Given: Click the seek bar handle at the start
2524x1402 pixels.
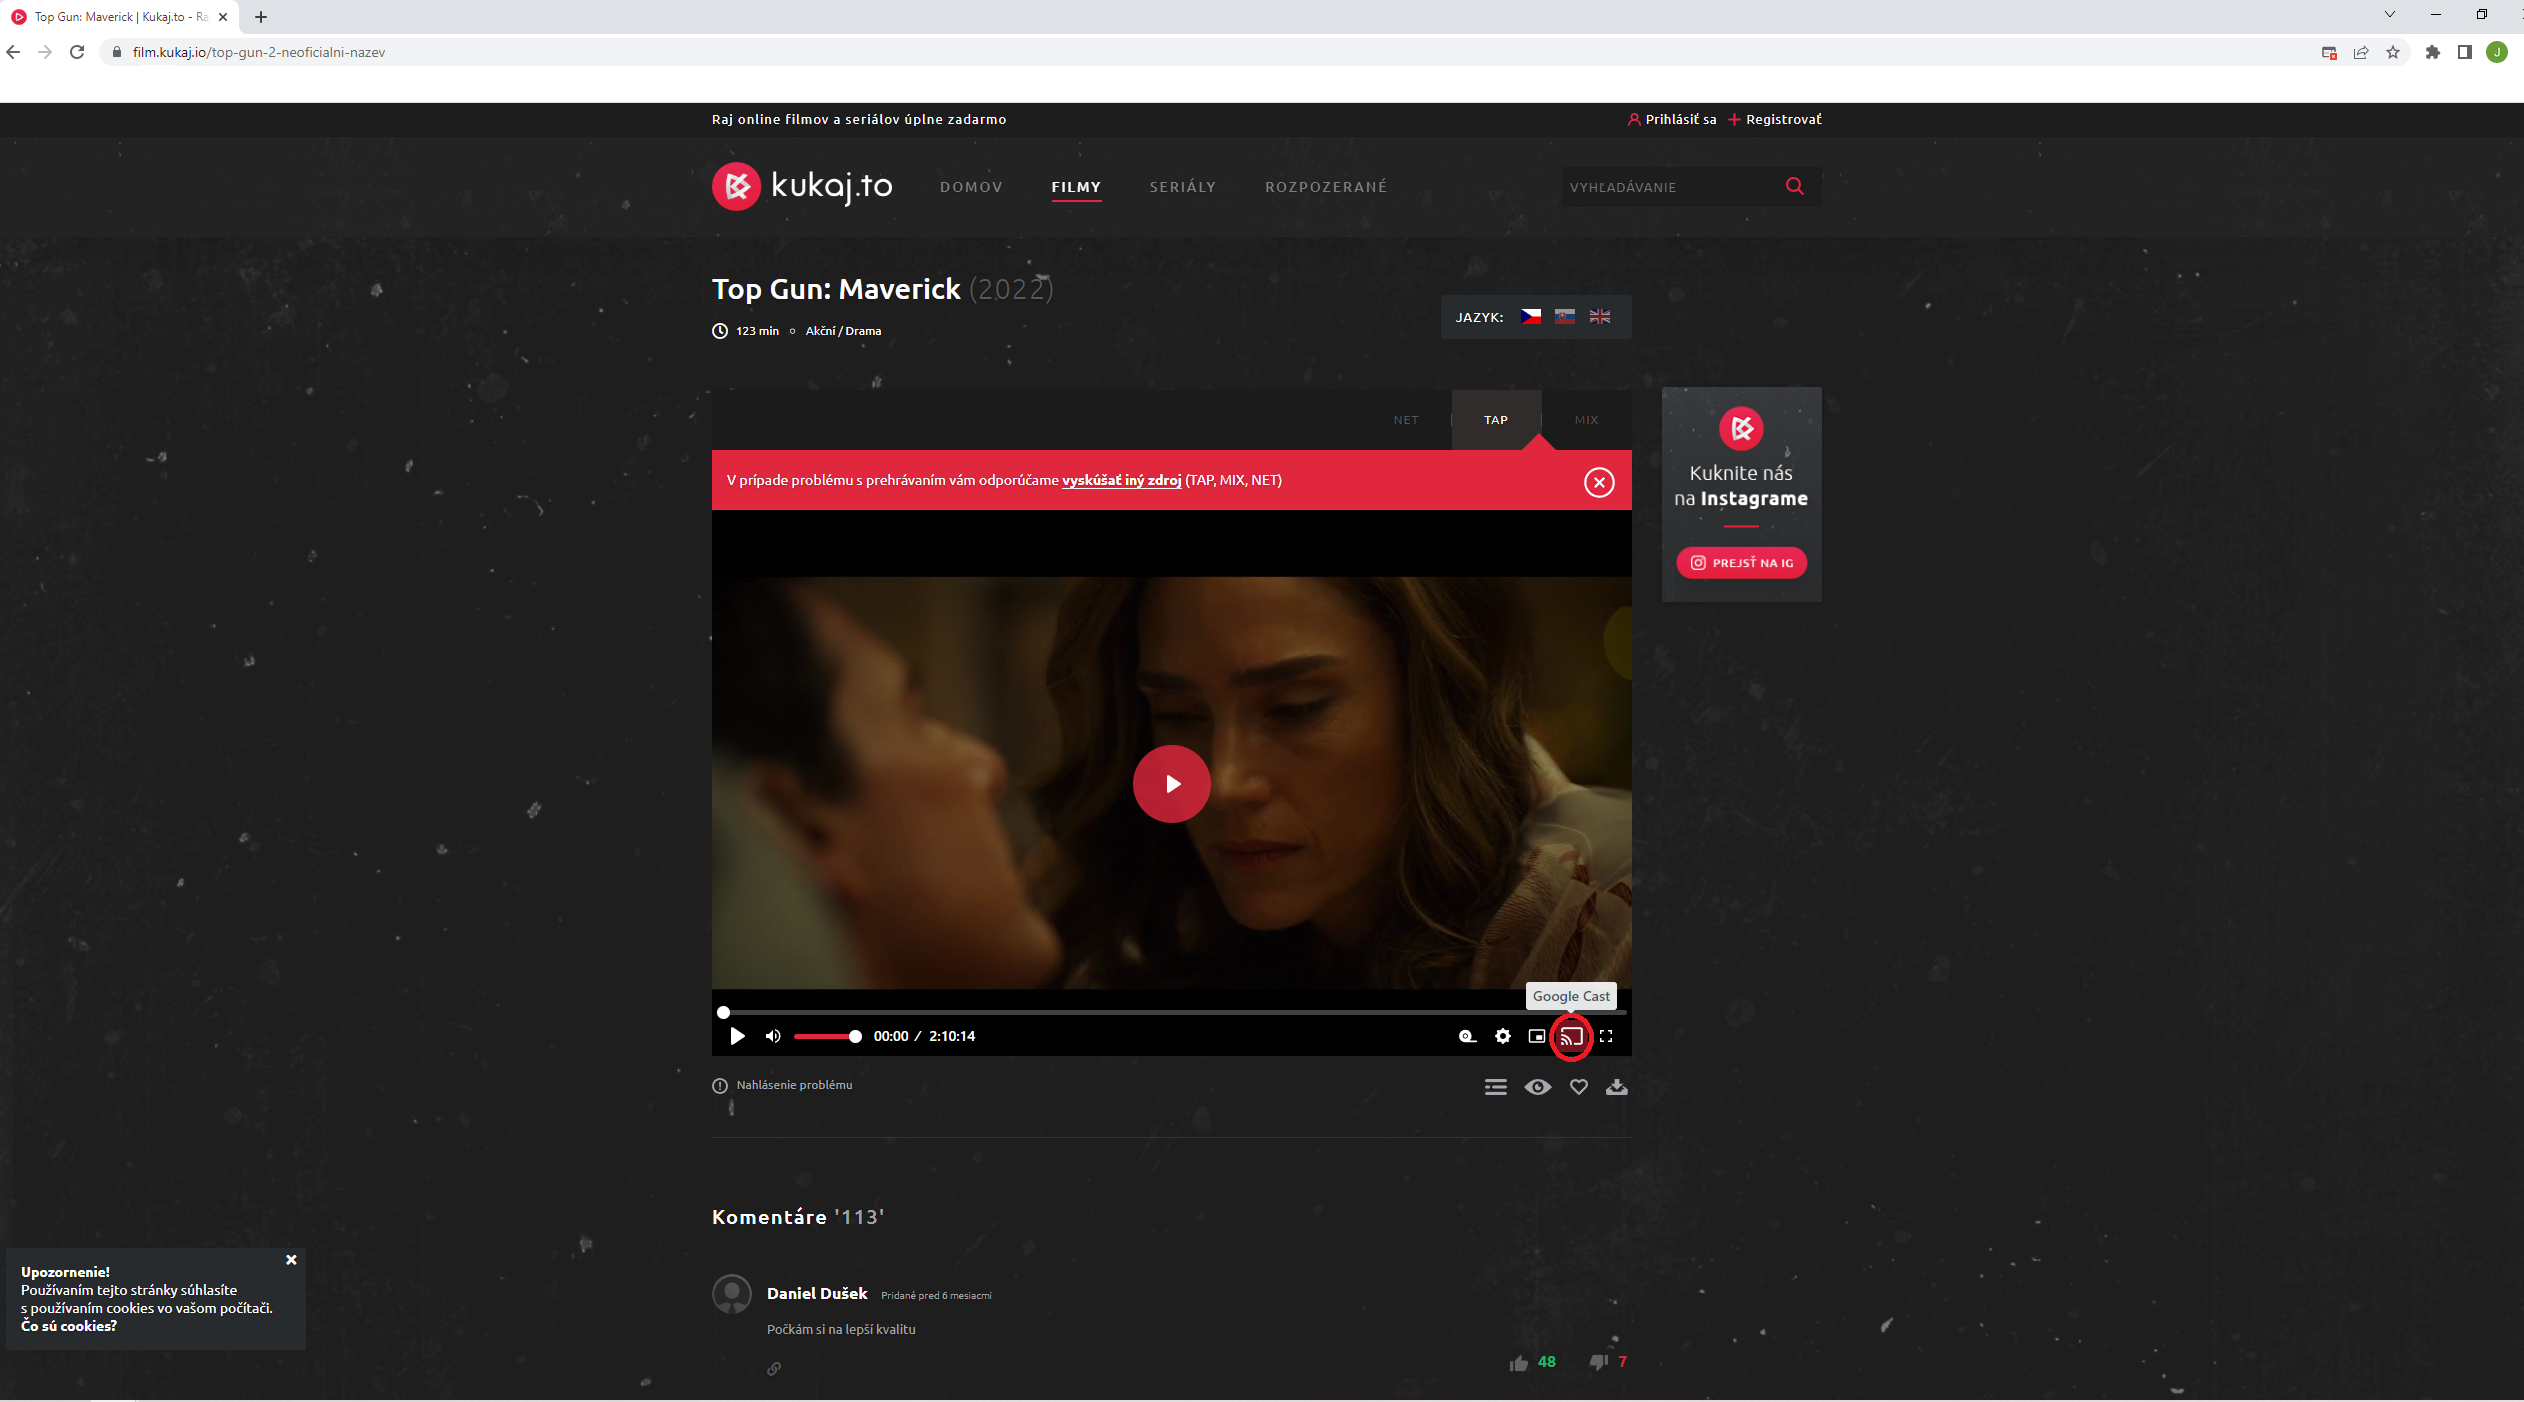Looking at the screenshot, I should point(724,1012).
